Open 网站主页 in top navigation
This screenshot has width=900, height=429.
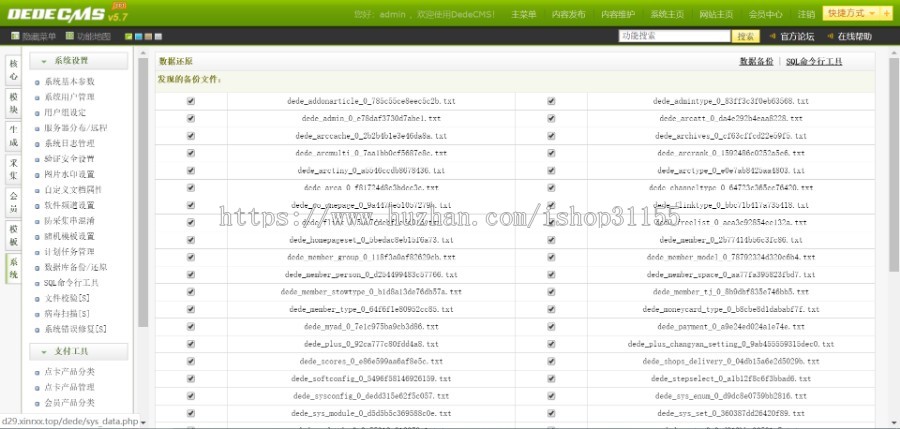[x=716, y=14]
